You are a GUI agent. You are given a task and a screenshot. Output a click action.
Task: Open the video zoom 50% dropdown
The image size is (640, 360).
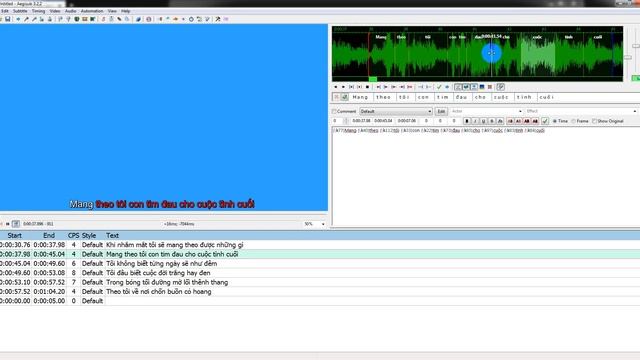(314, 224)
